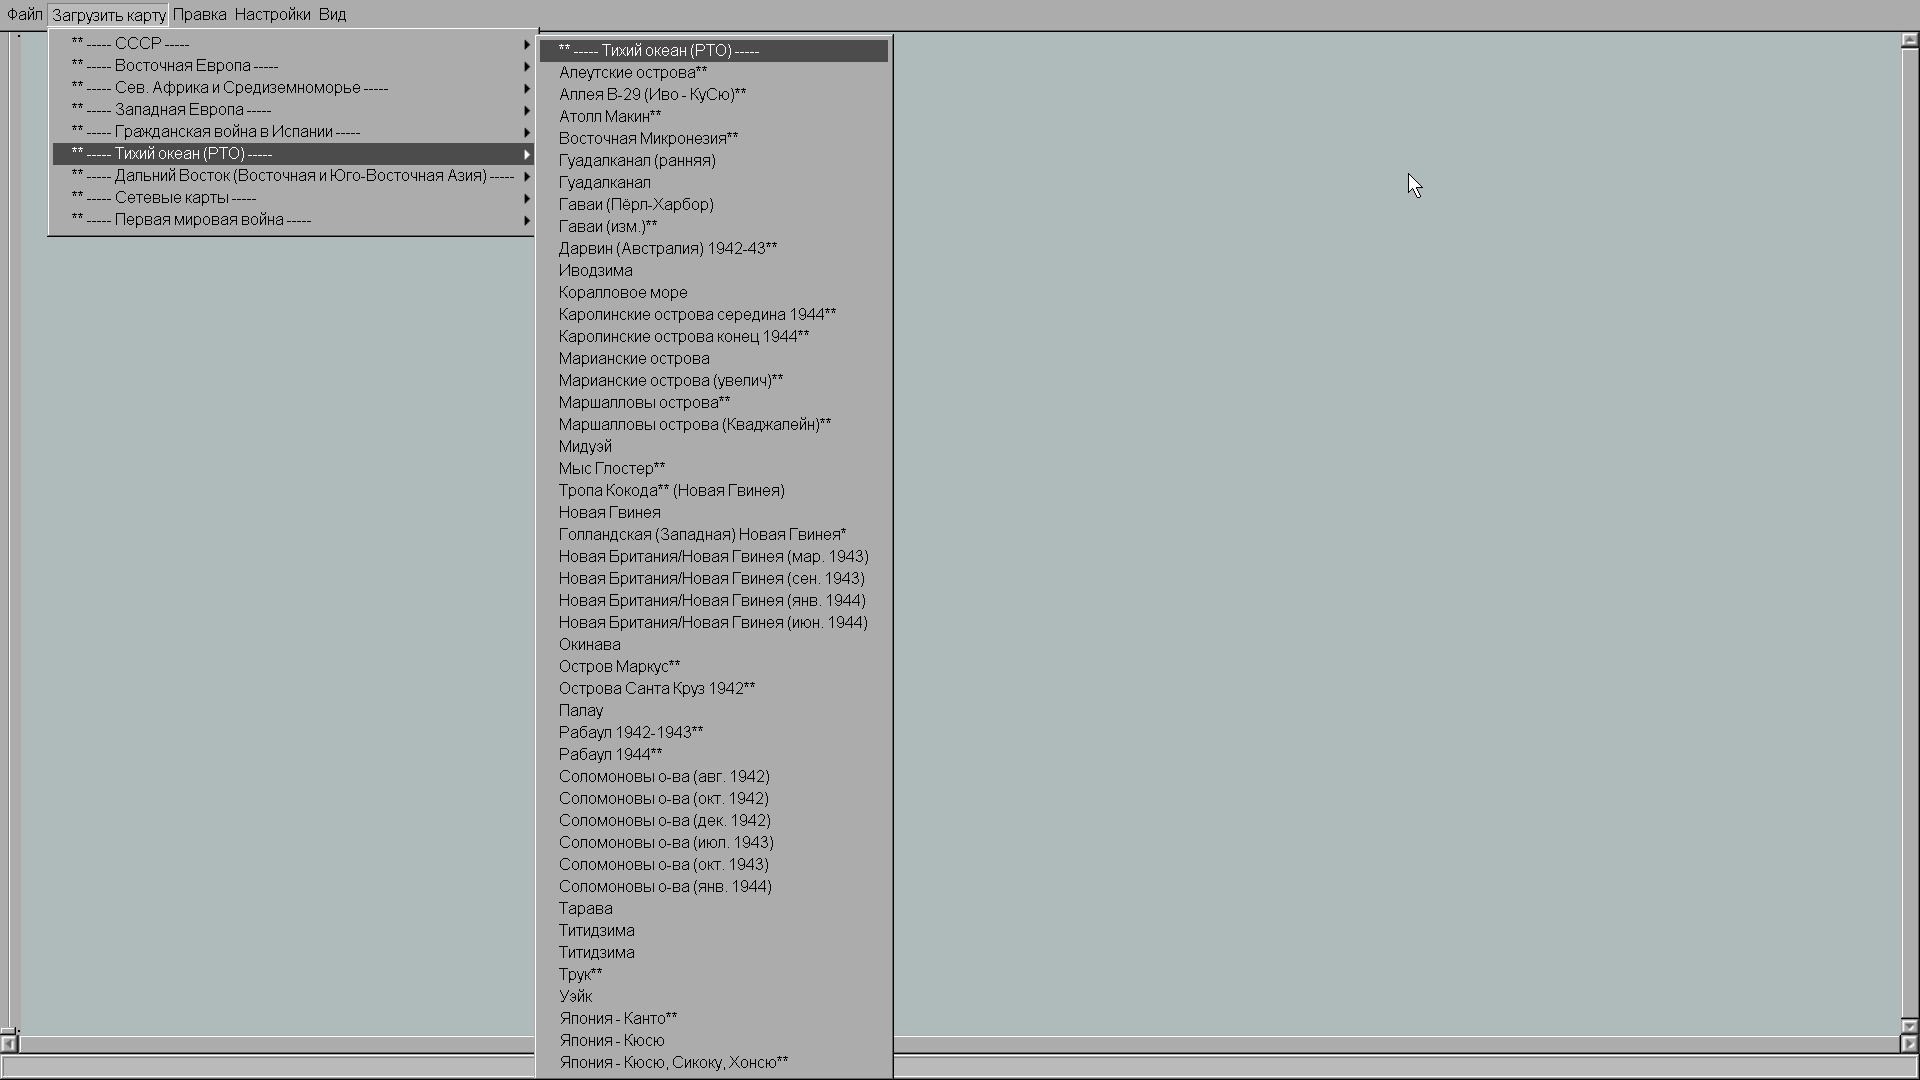Load the Тарава map

714,909
